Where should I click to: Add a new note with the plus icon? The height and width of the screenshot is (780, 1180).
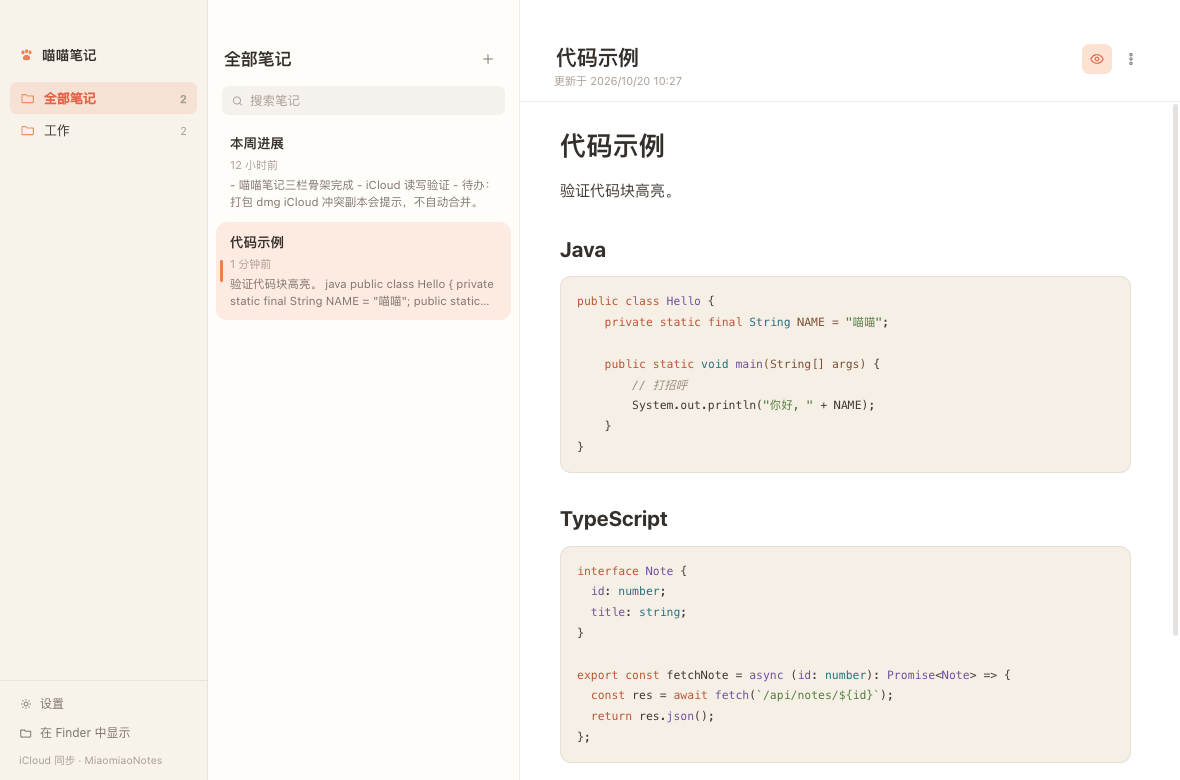pyautogui.click(x=488, y=59)
